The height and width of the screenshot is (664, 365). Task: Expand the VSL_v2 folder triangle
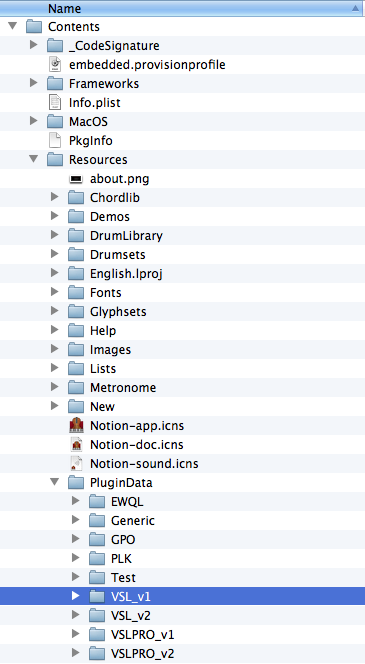[x=76, y=615]
